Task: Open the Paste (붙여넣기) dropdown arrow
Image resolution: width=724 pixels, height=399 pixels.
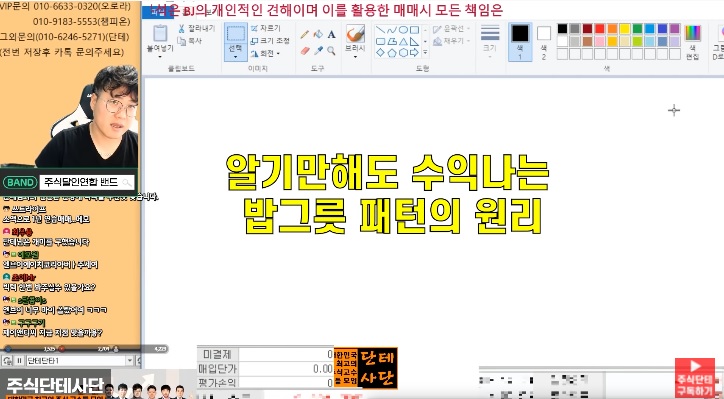Action: click(160, 57)
